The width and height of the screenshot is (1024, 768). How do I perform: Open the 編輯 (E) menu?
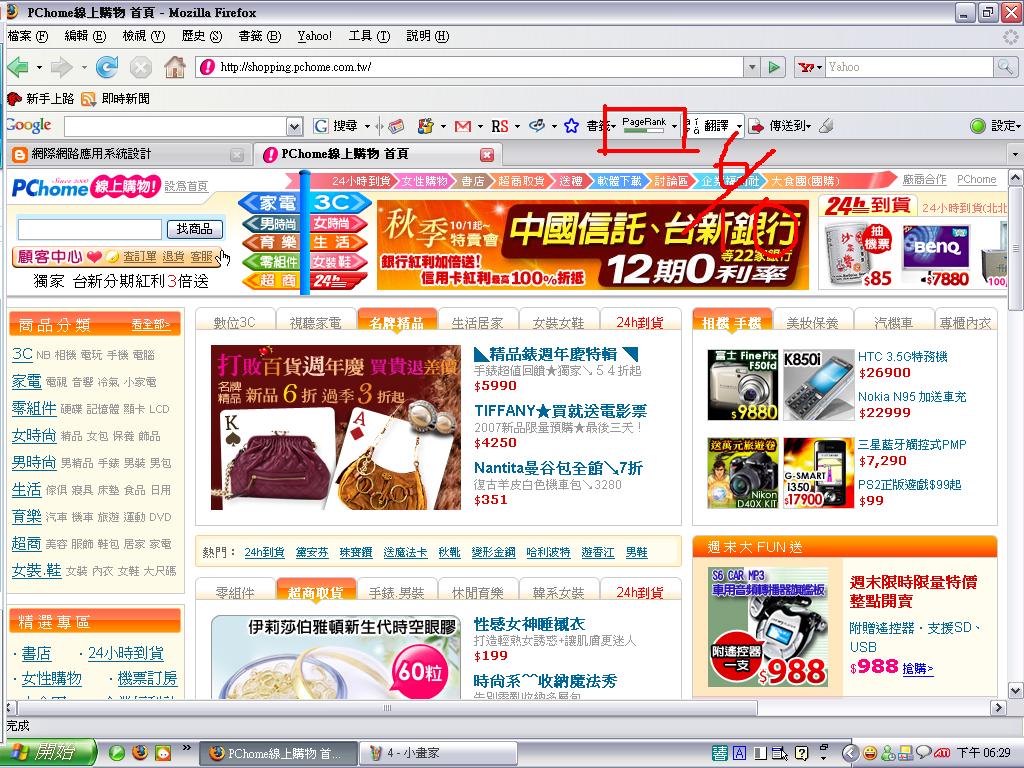85,36
